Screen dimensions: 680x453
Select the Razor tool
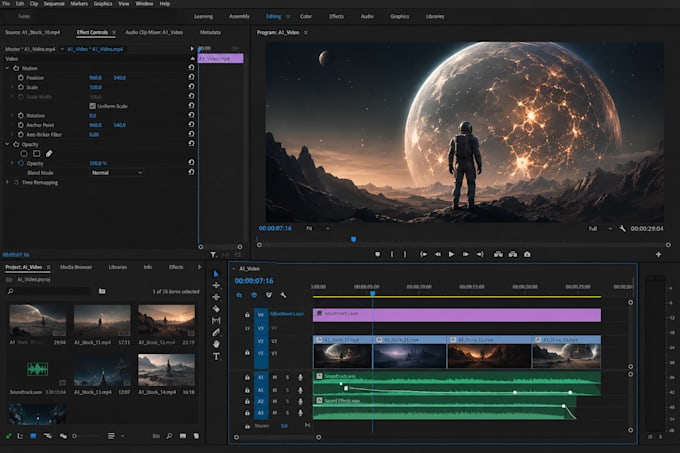tap(216, 309)
